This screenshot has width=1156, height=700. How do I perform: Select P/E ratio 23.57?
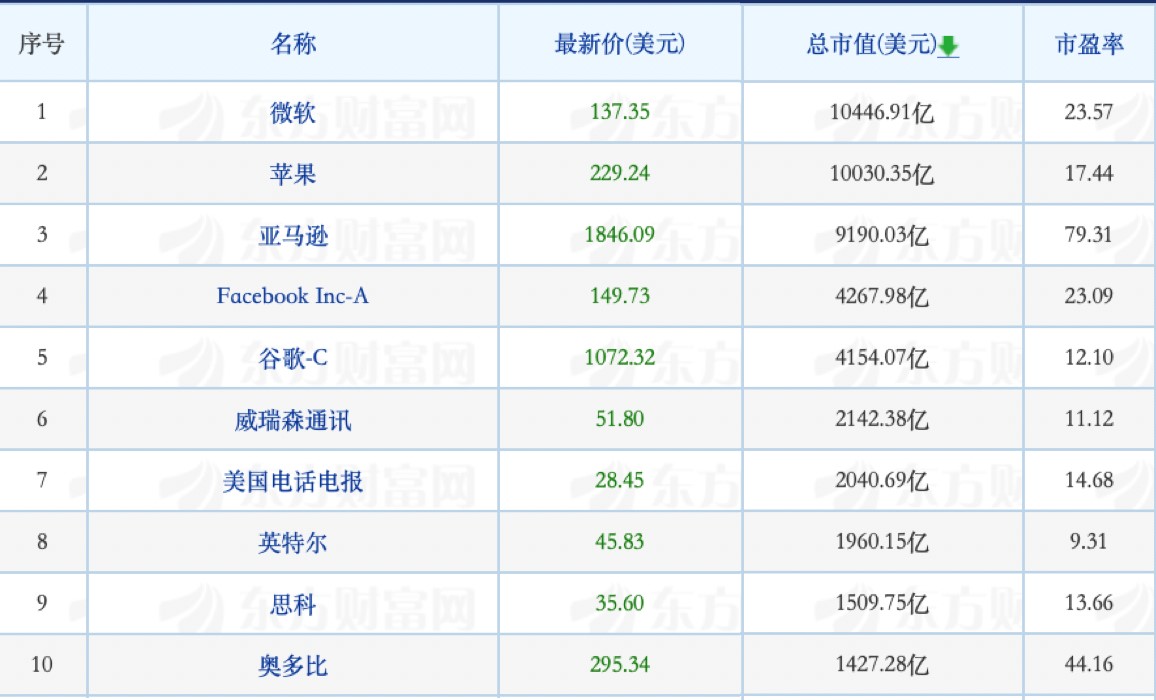point(1089,111)
